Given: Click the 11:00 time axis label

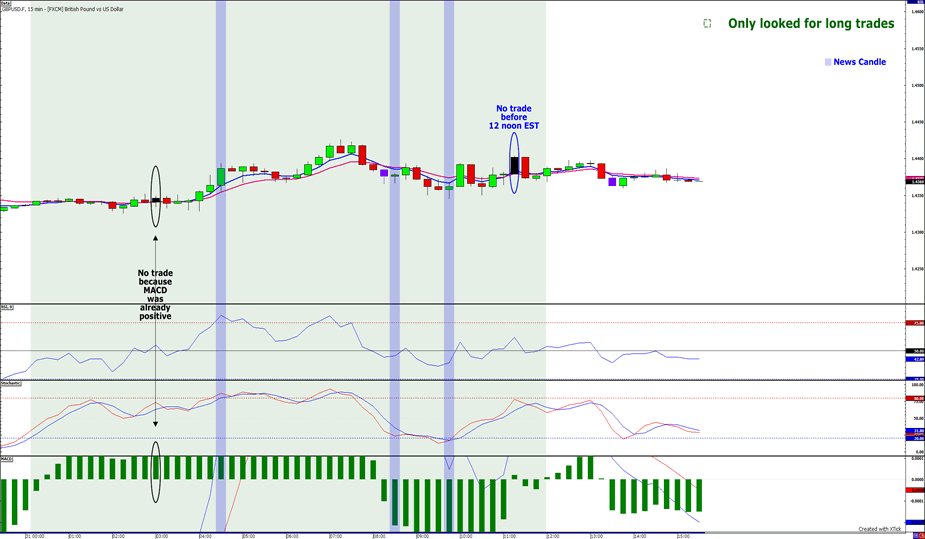Looking at the screenshot, I should [510, 536].
